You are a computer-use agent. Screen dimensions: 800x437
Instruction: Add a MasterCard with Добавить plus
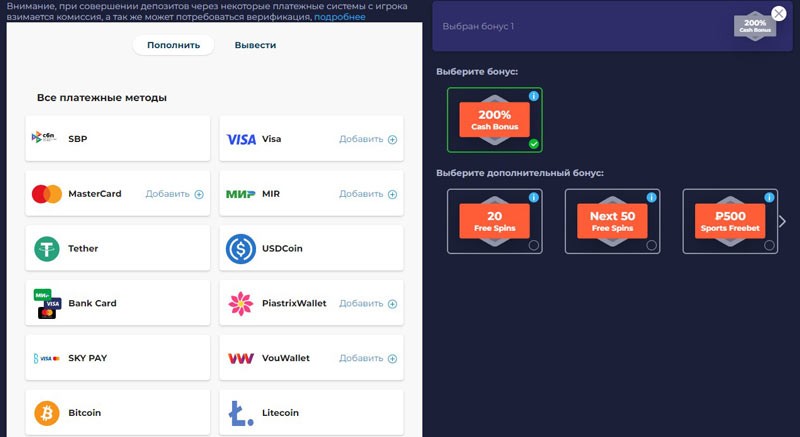pyautogui.click(x=174, y=194)
